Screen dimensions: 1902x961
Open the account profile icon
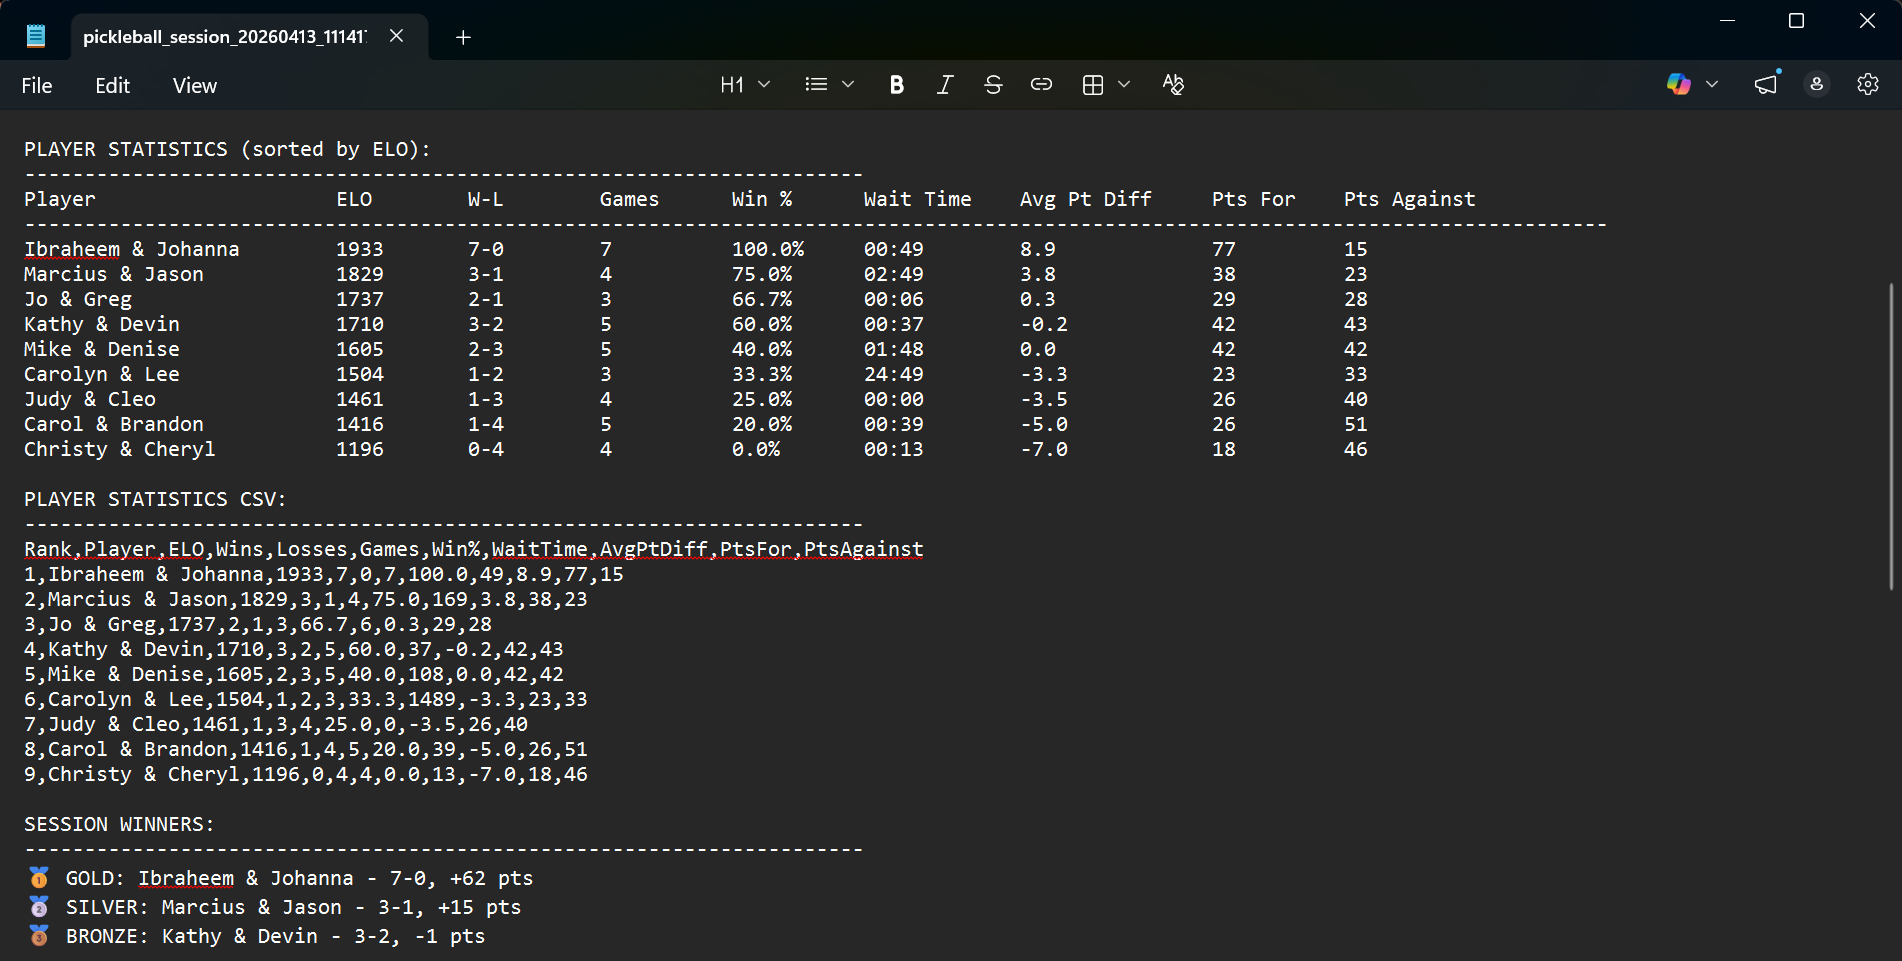tap(1817, 84)
